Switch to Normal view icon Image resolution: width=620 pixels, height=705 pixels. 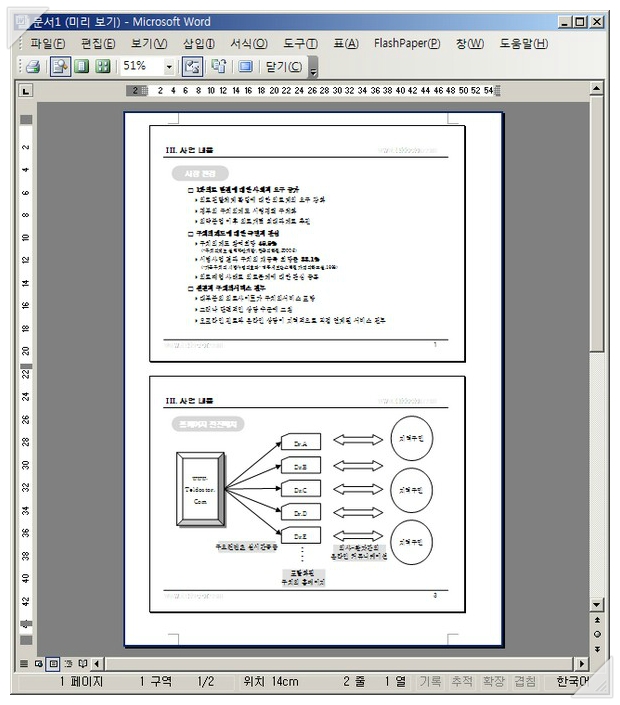point(24,663)
